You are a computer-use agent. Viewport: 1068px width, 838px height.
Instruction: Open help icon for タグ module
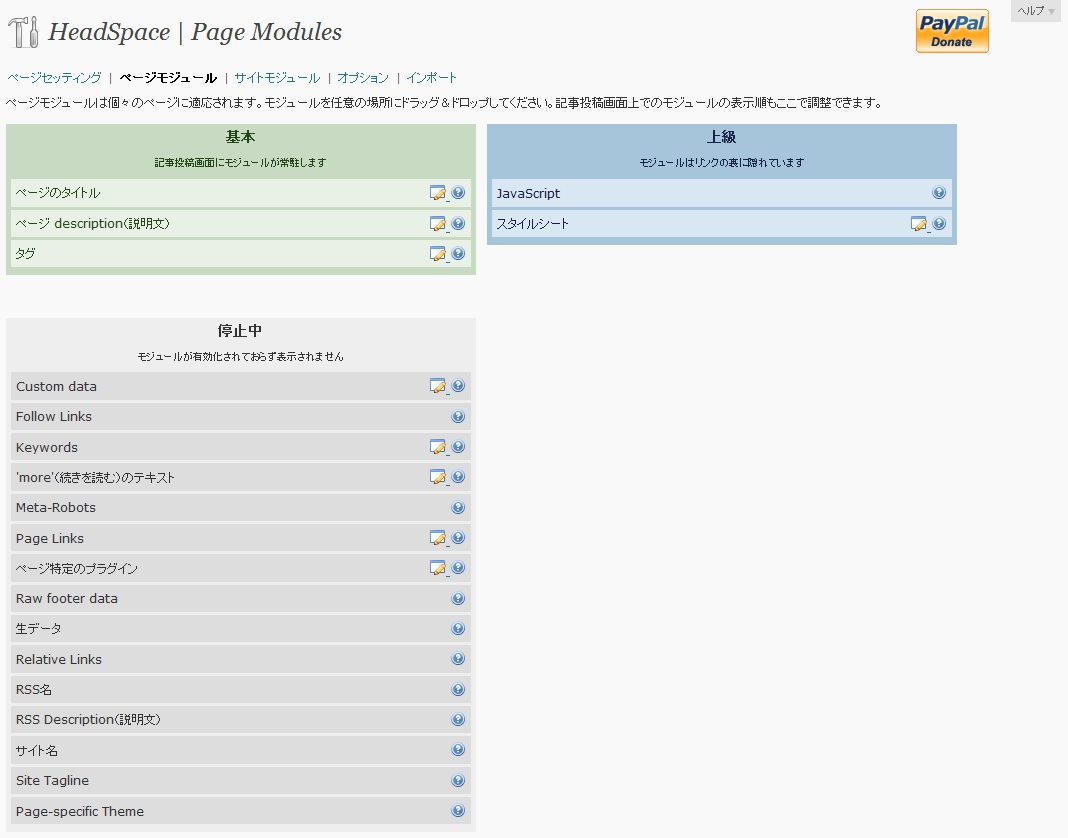pos(458,253)
